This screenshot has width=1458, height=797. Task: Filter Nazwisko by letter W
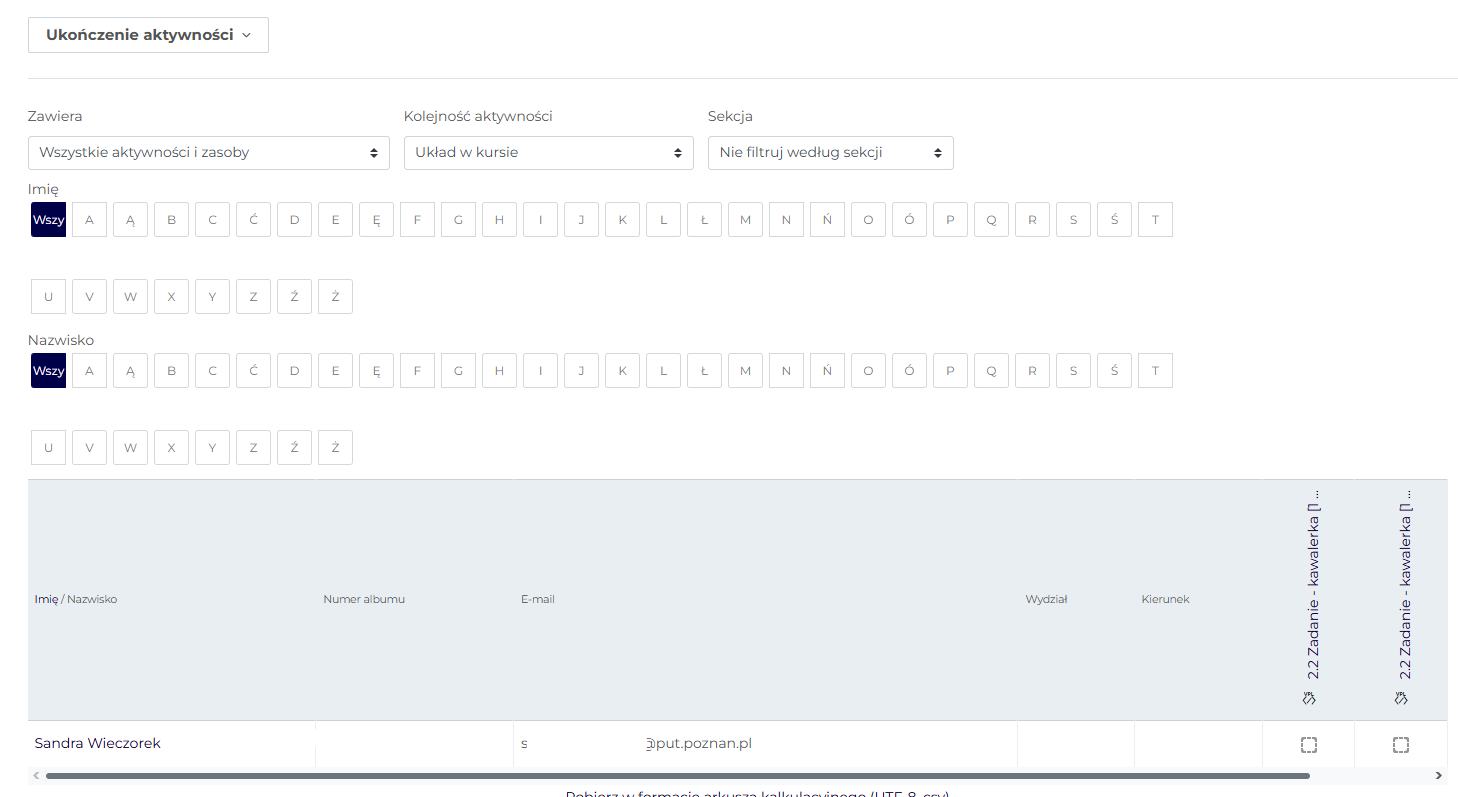coord(130,447)
